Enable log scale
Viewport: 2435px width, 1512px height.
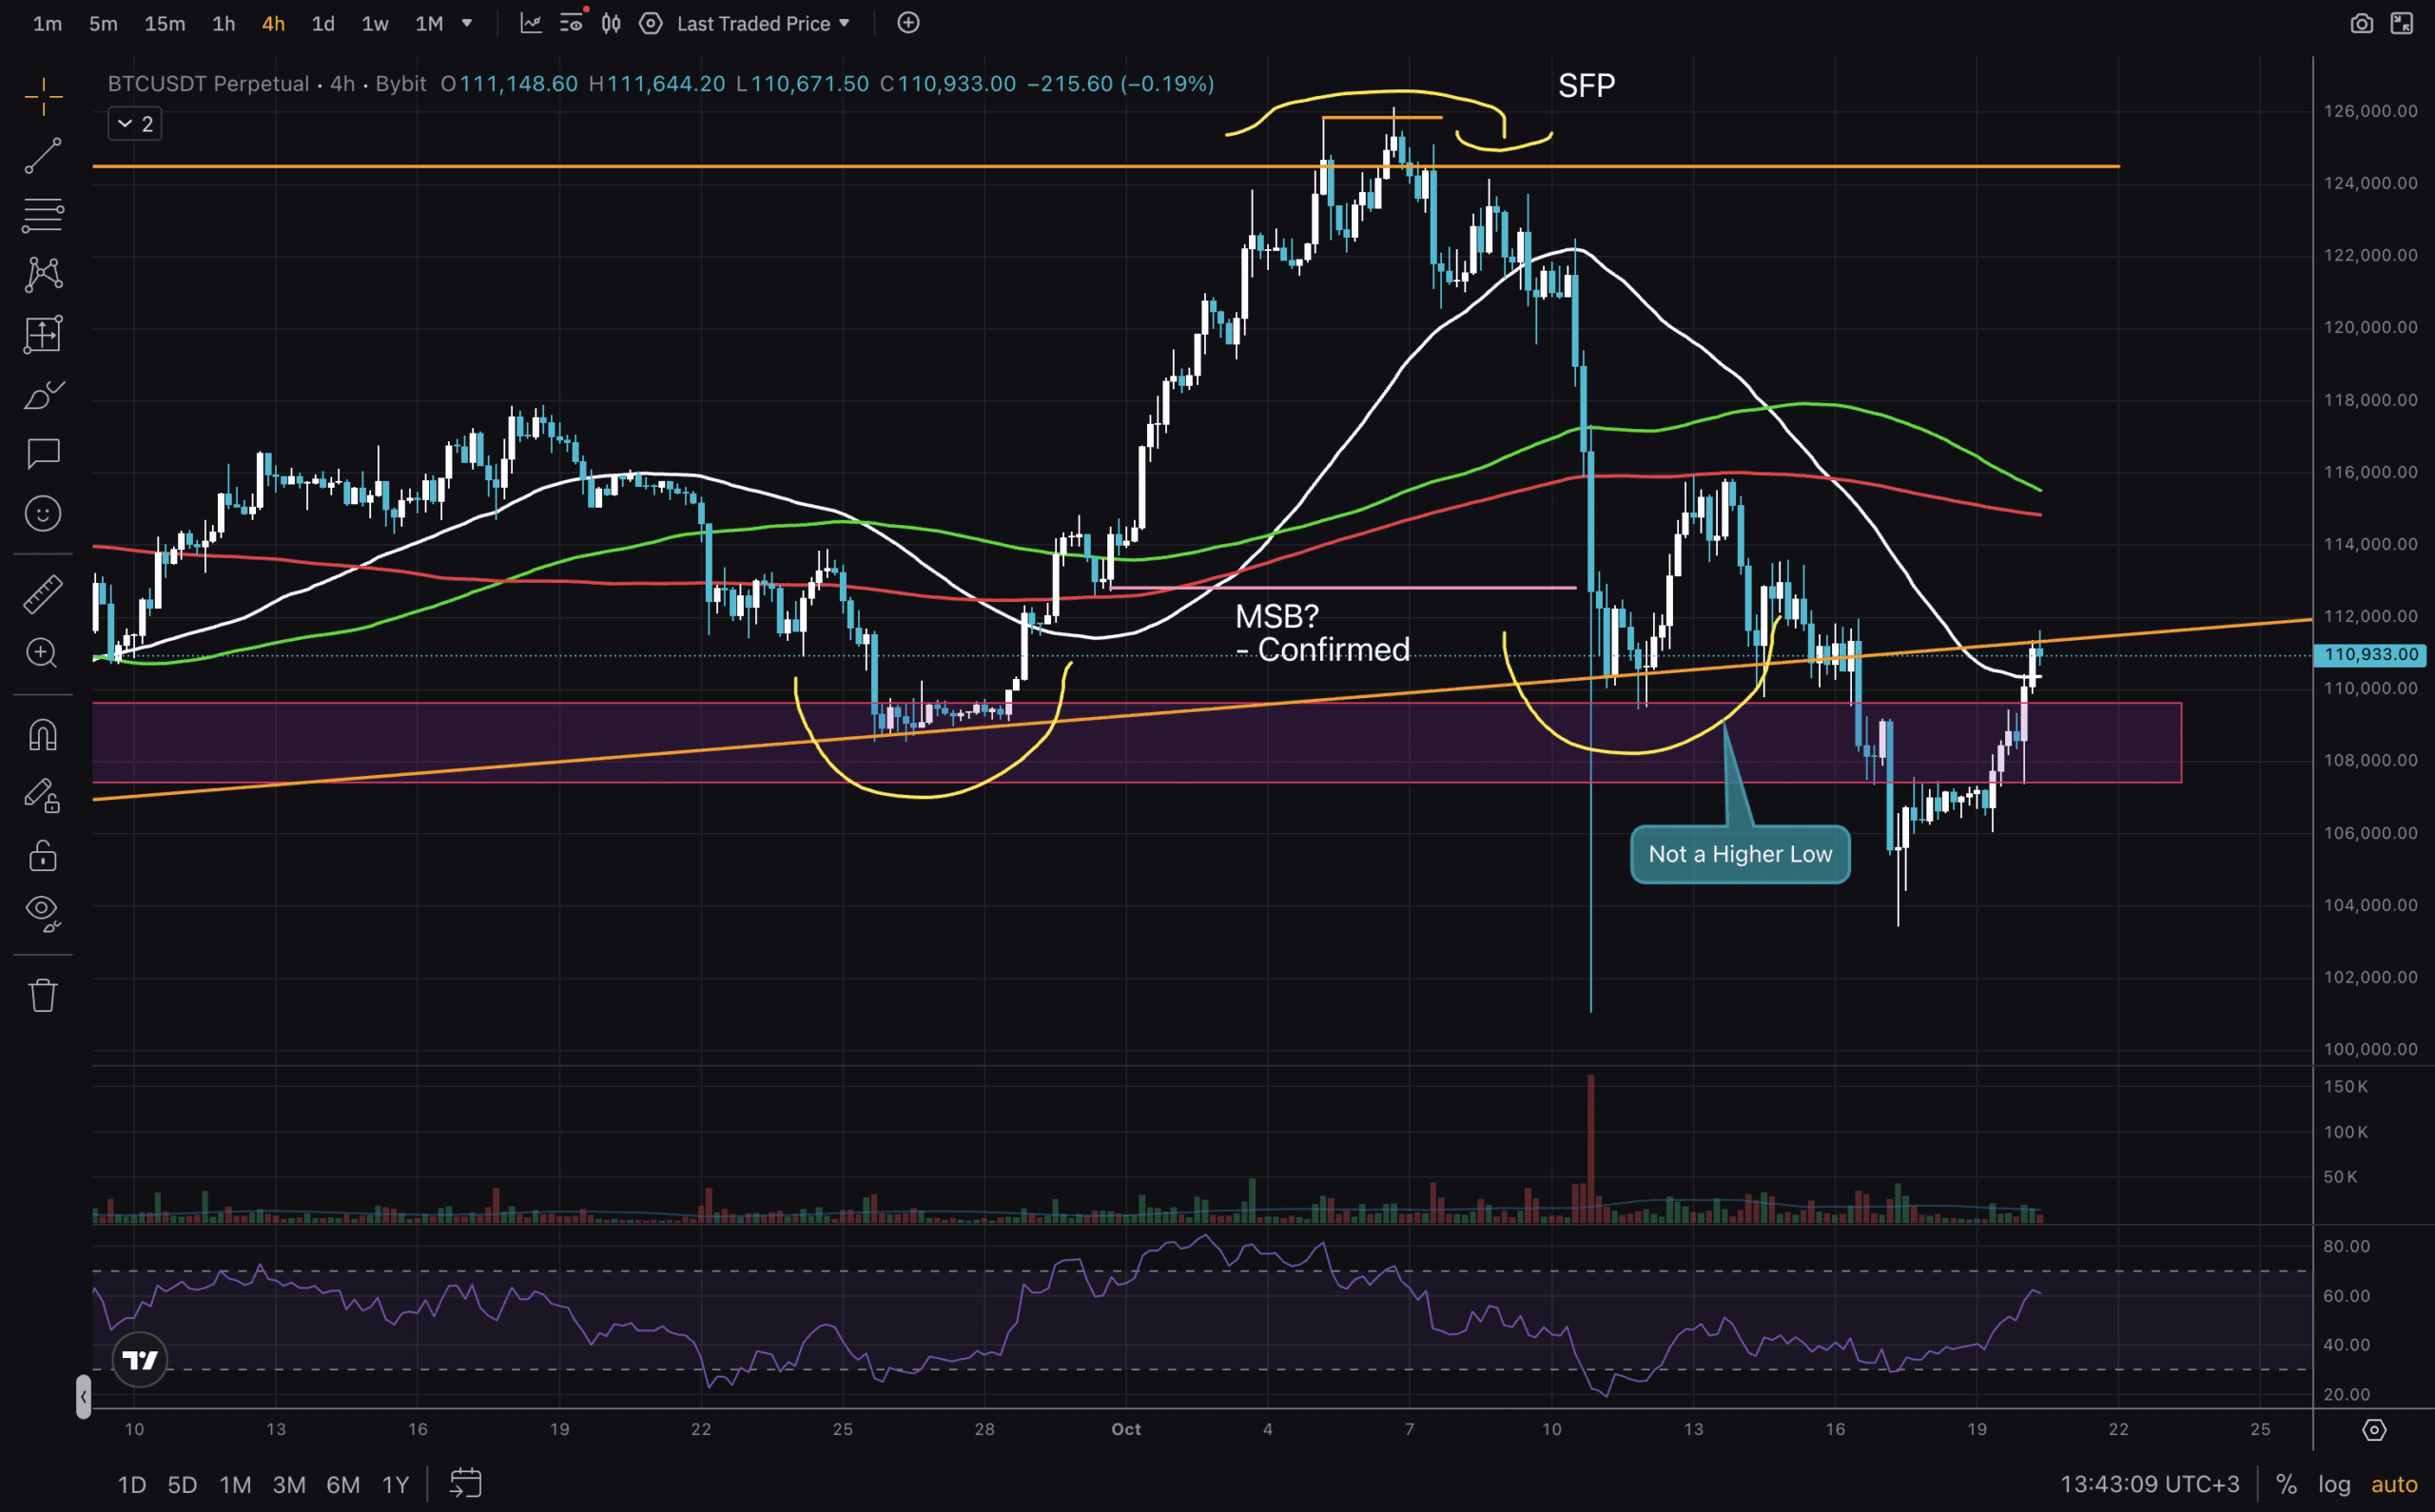coord(2334,1484)
